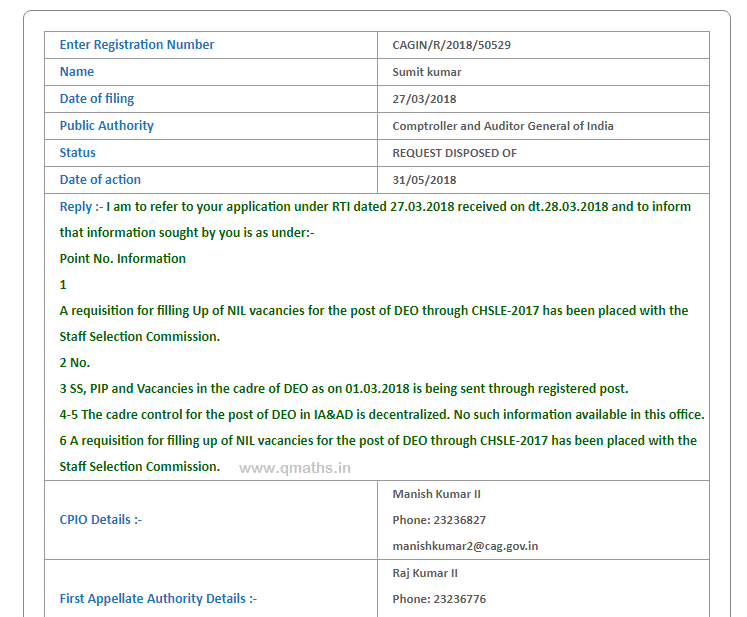
Task: Select appellate 'Phone: 23236776'
Action: point(439,599)
